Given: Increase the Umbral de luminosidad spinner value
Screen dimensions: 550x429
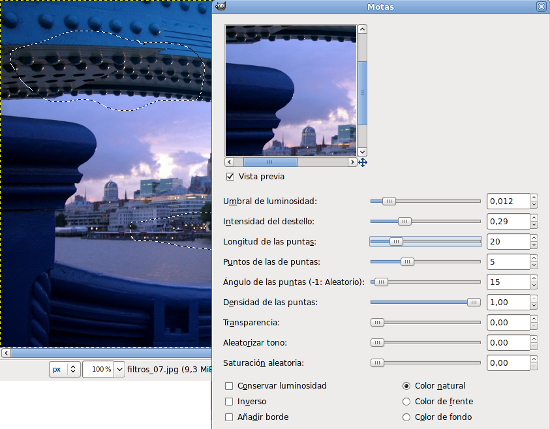Looking at the screenshot, I should [534, 197].
